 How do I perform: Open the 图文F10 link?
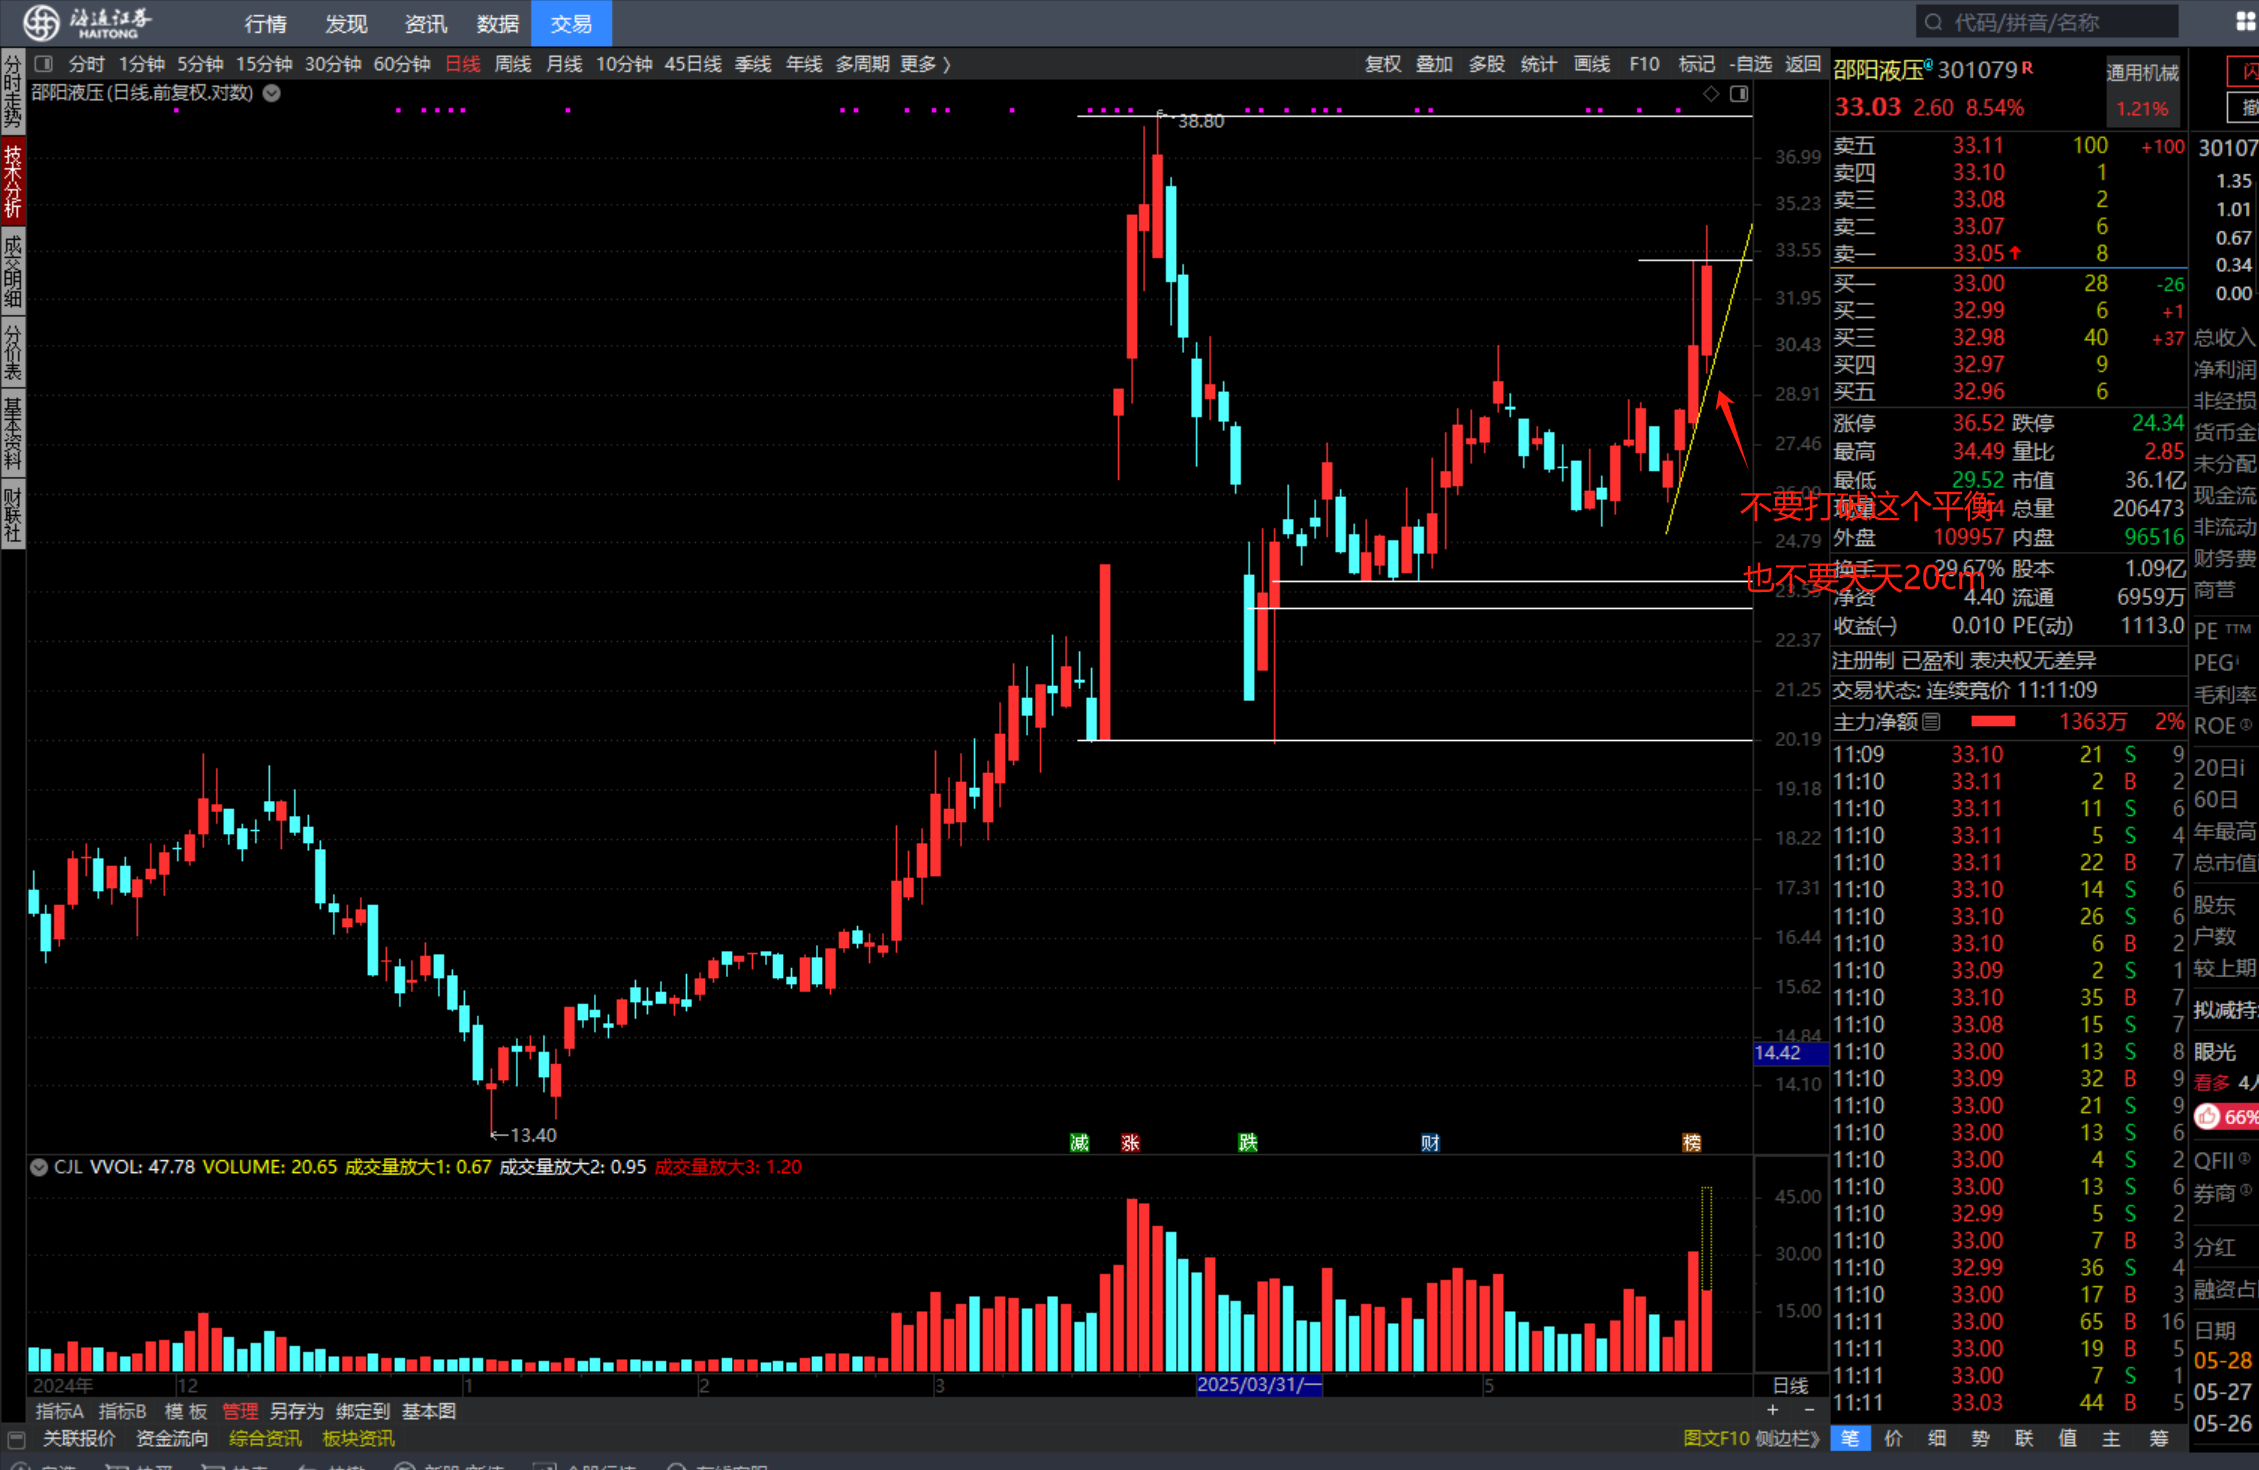pos(1716,1438)
